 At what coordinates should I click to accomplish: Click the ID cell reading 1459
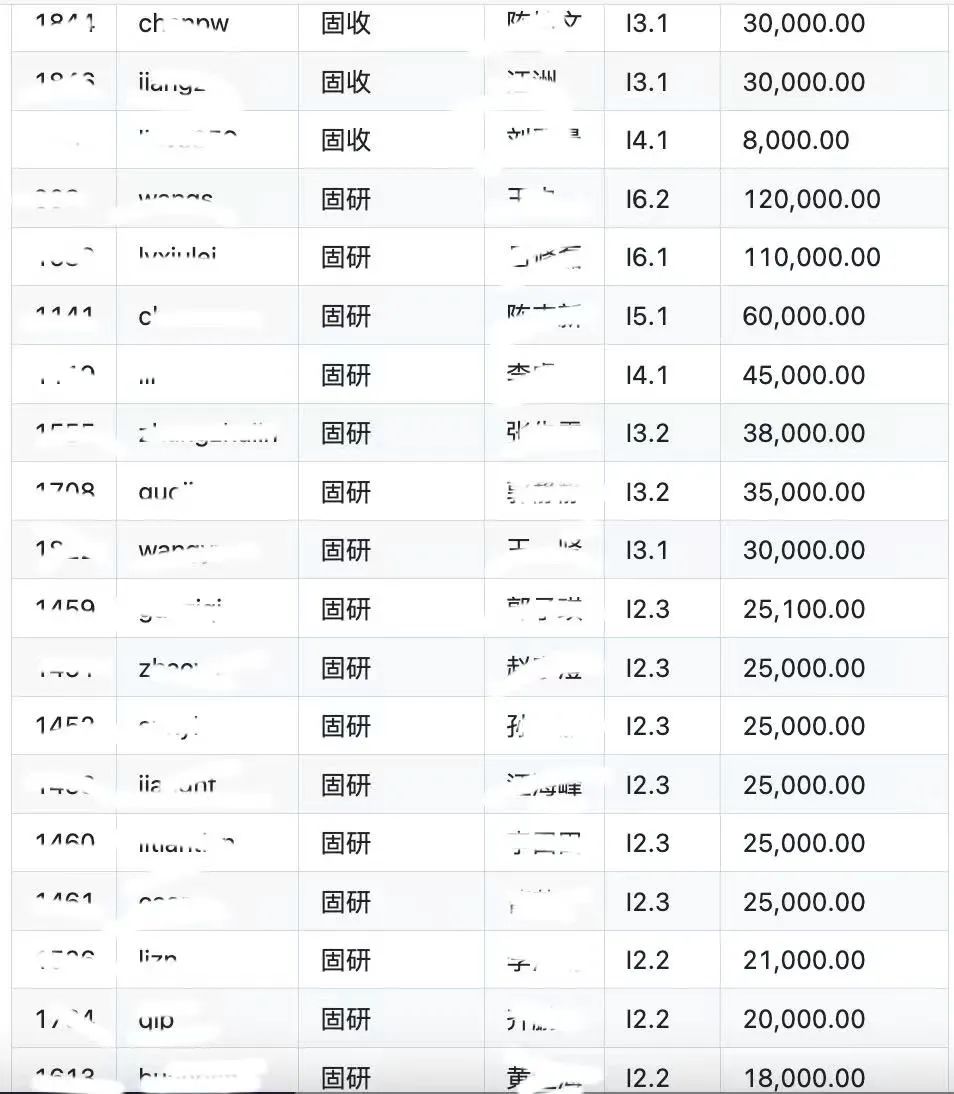tap(65, 607)
